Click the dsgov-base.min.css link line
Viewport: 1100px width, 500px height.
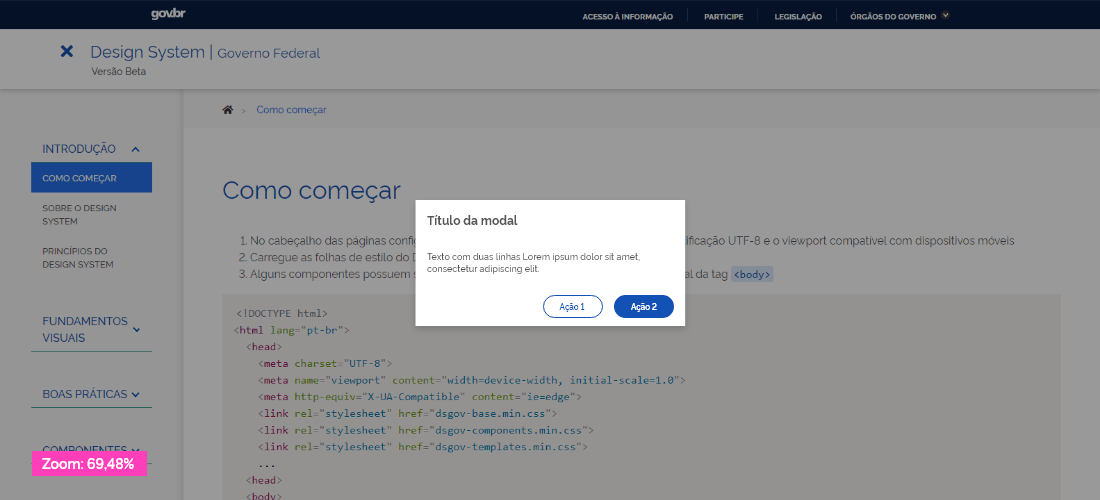(x=407, y=414)
